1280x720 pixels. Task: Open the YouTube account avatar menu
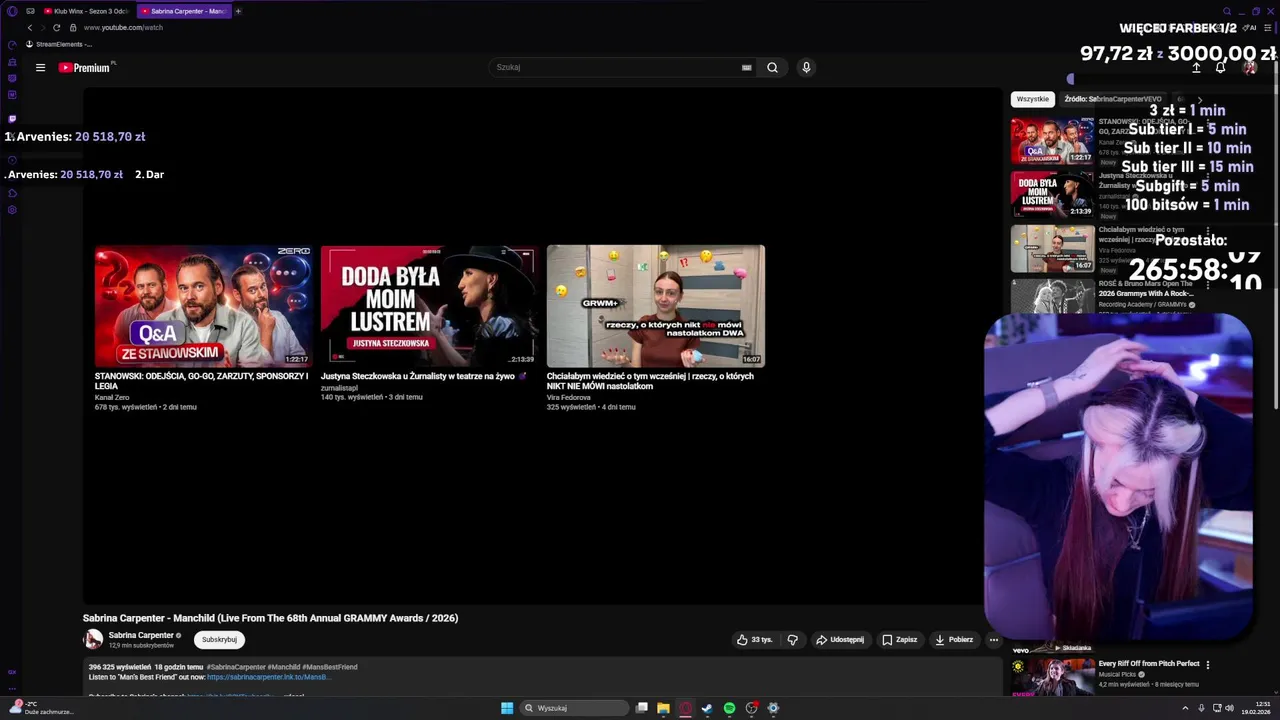(x=1250, y=68)
